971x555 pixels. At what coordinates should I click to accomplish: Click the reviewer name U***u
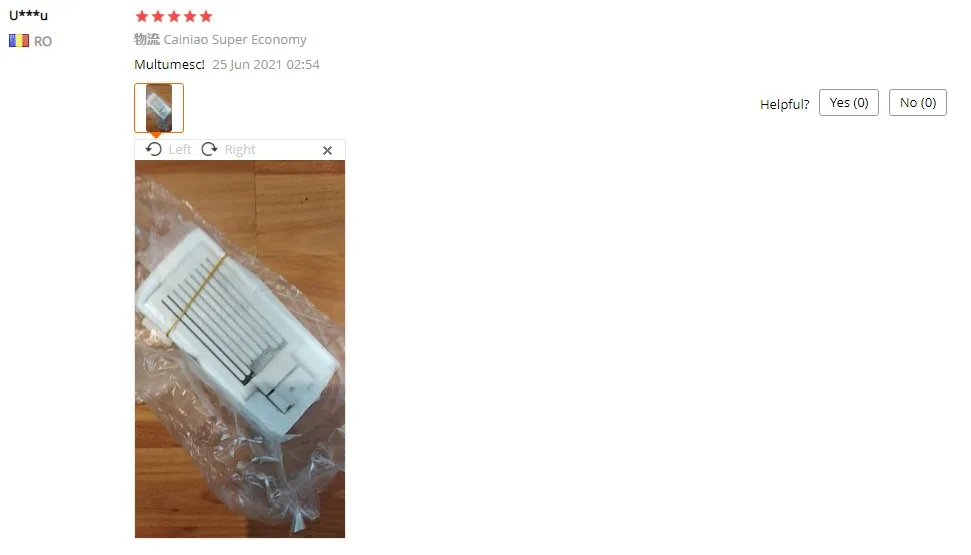28,15
